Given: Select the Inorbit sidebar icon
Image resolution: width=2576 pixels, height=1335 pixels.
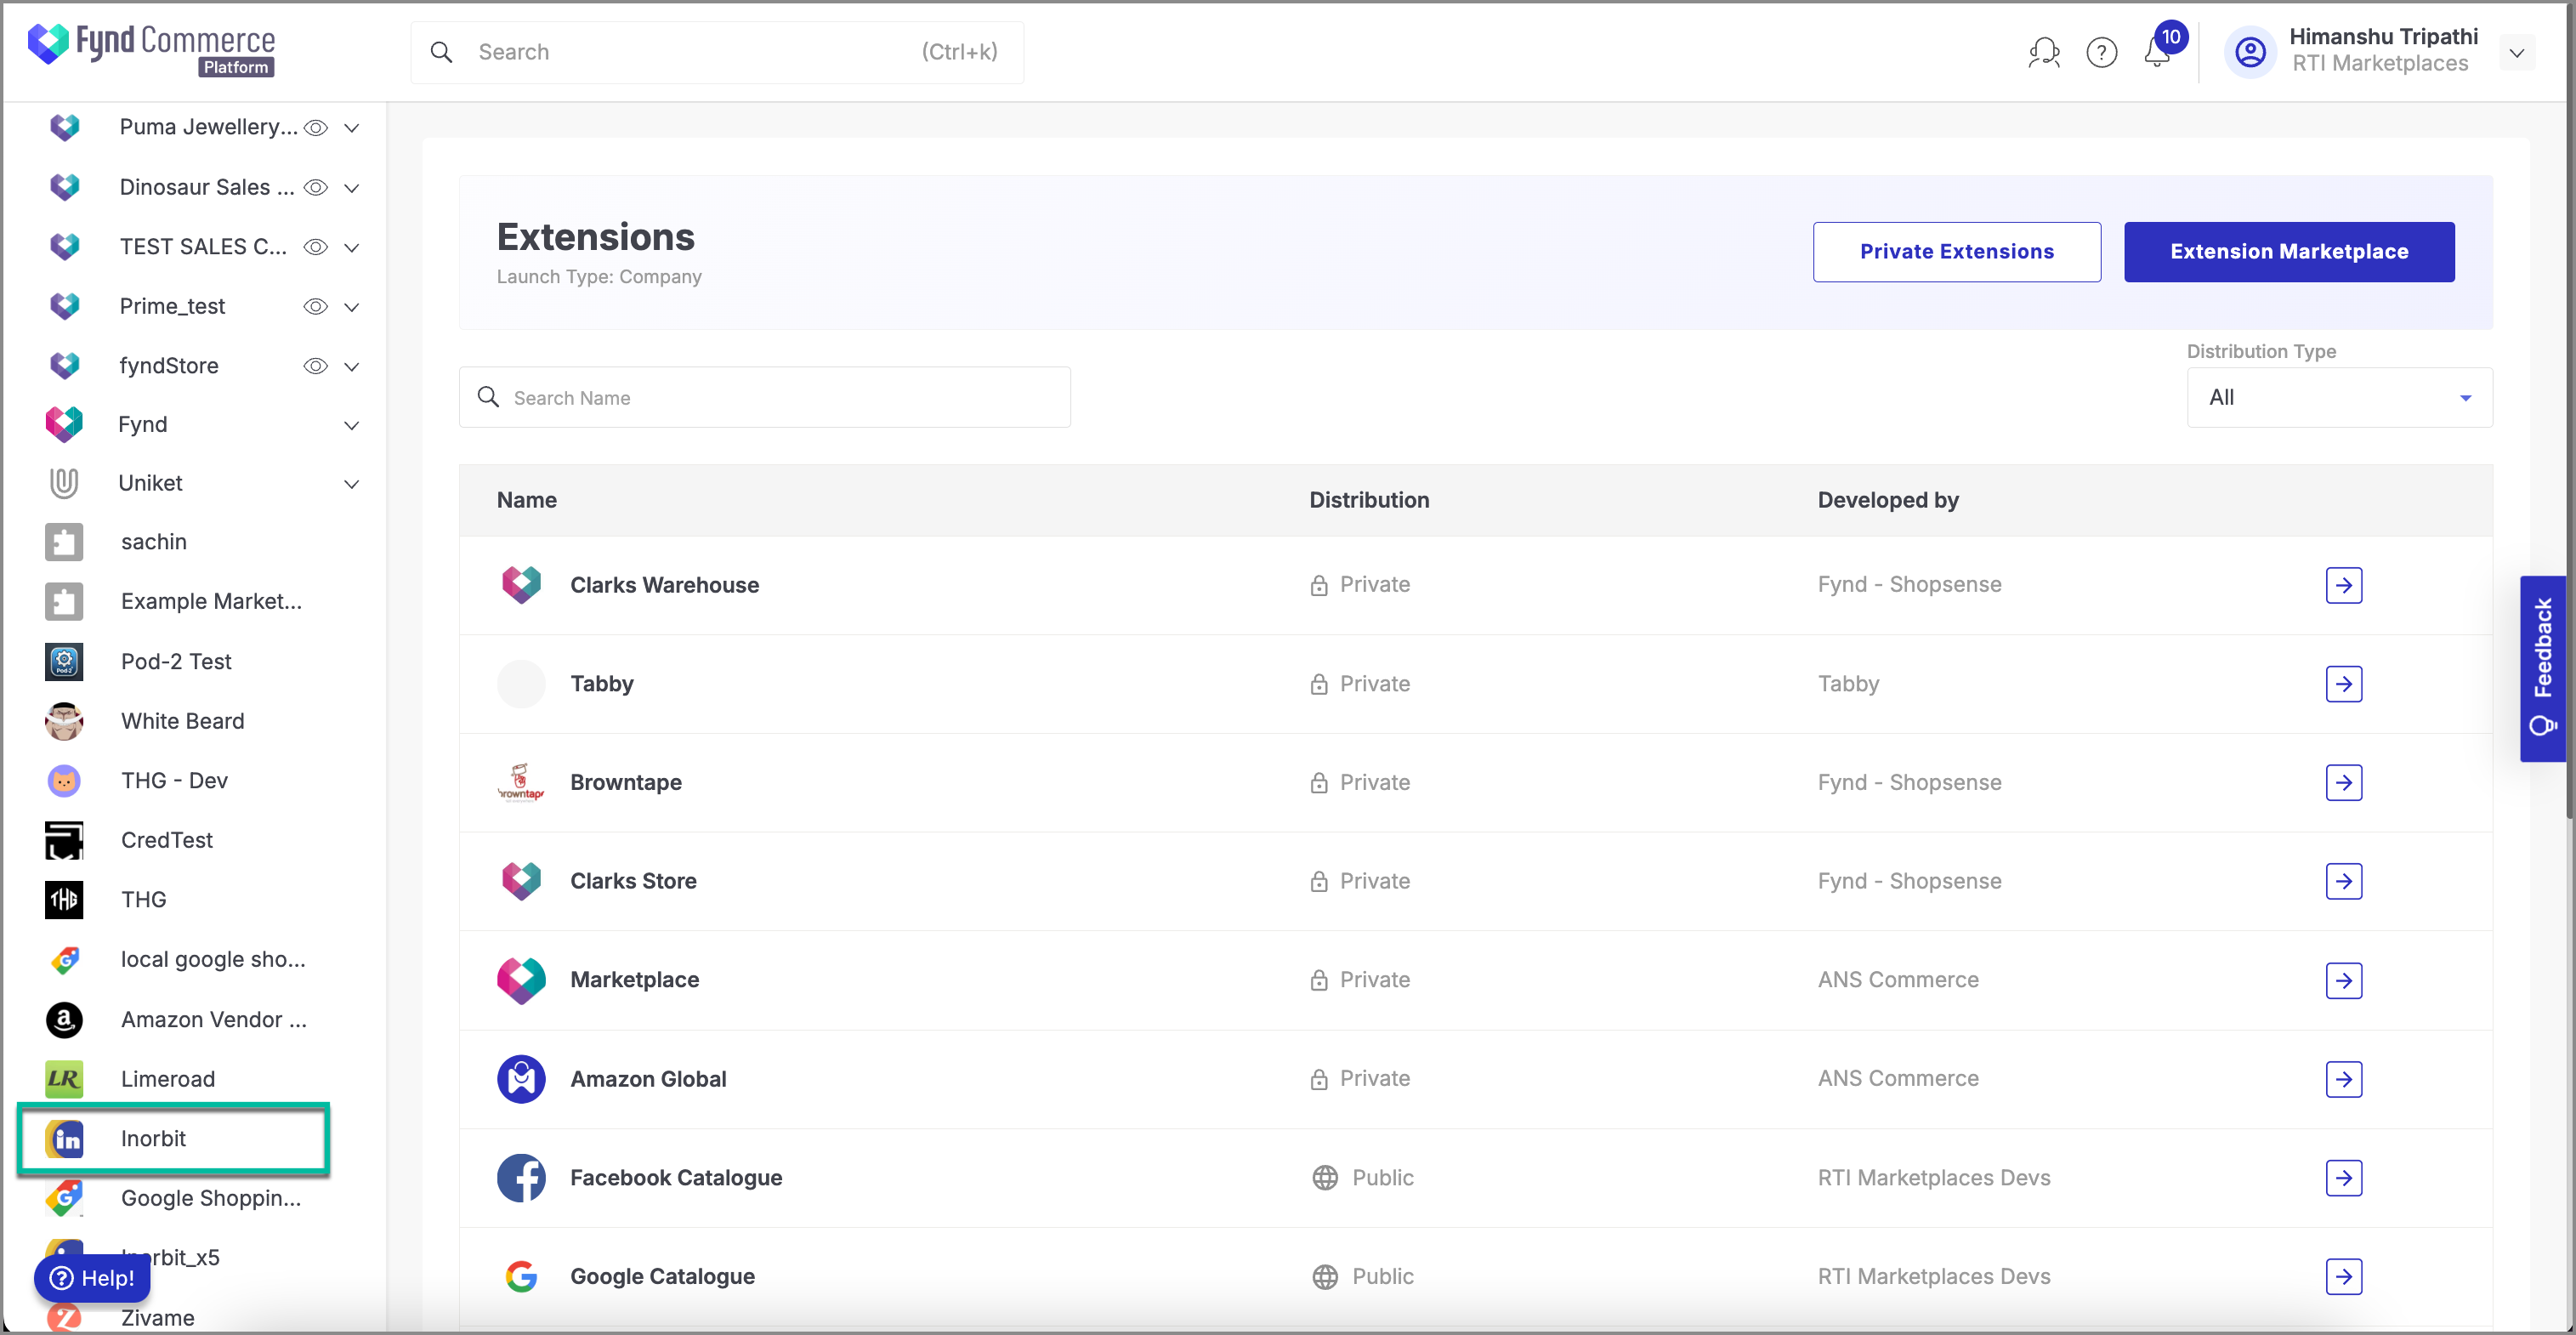Looking at the screenshot, I should [64, 1139].
